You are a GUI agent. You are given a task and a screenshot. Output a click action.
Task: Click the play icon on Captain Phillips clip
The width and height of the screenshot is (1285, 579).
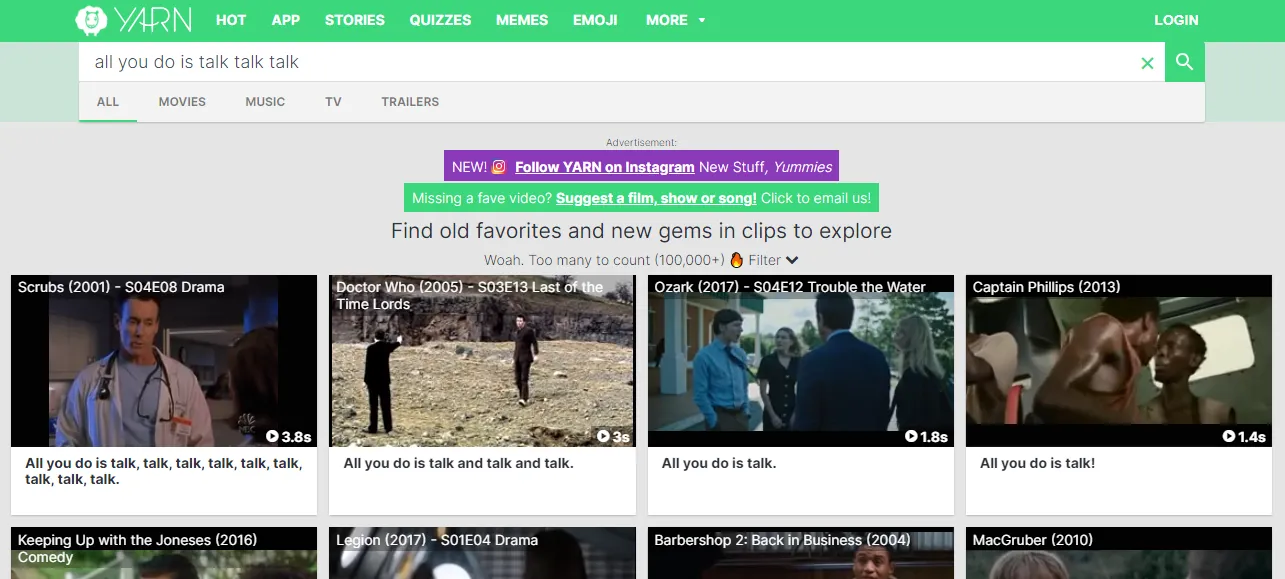pos(1229,437)
